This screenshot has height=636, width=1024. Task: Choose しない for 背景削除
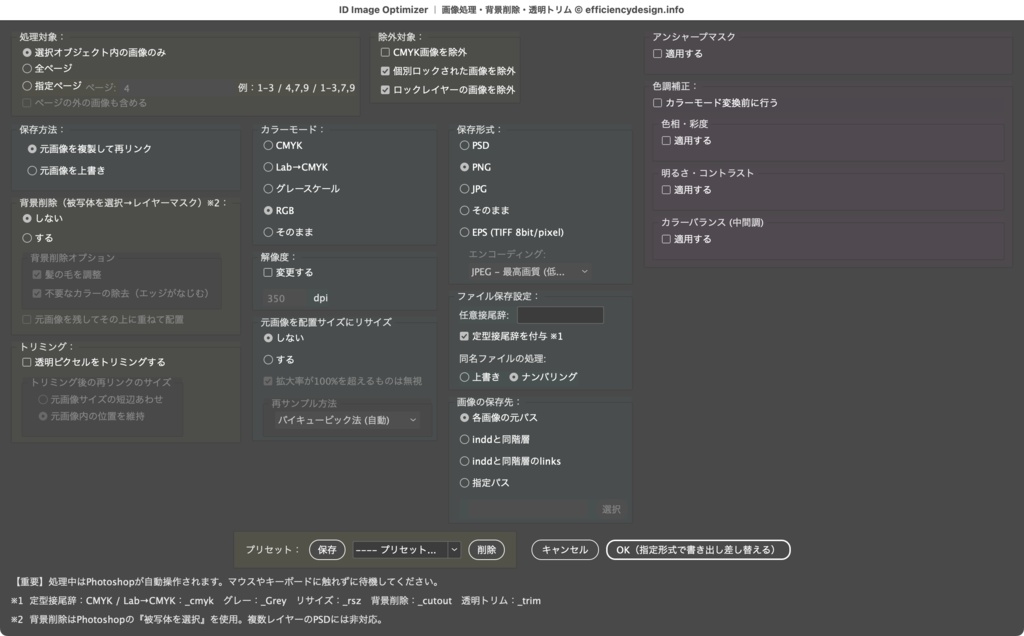[42, 218]
